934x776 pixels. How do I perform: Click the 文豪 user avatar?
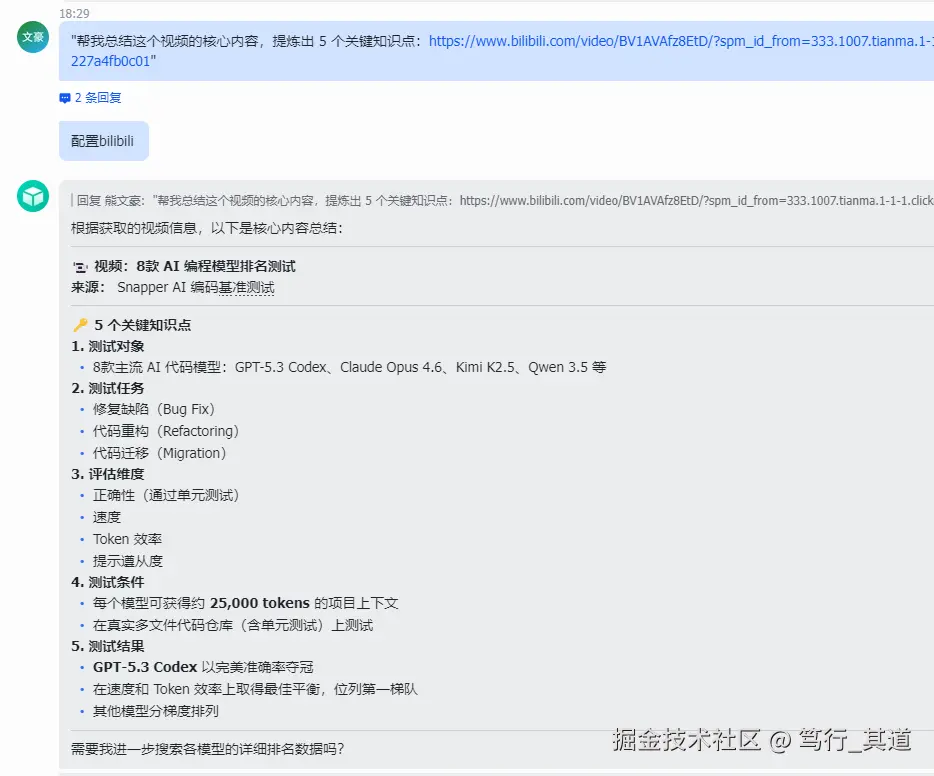32,37
